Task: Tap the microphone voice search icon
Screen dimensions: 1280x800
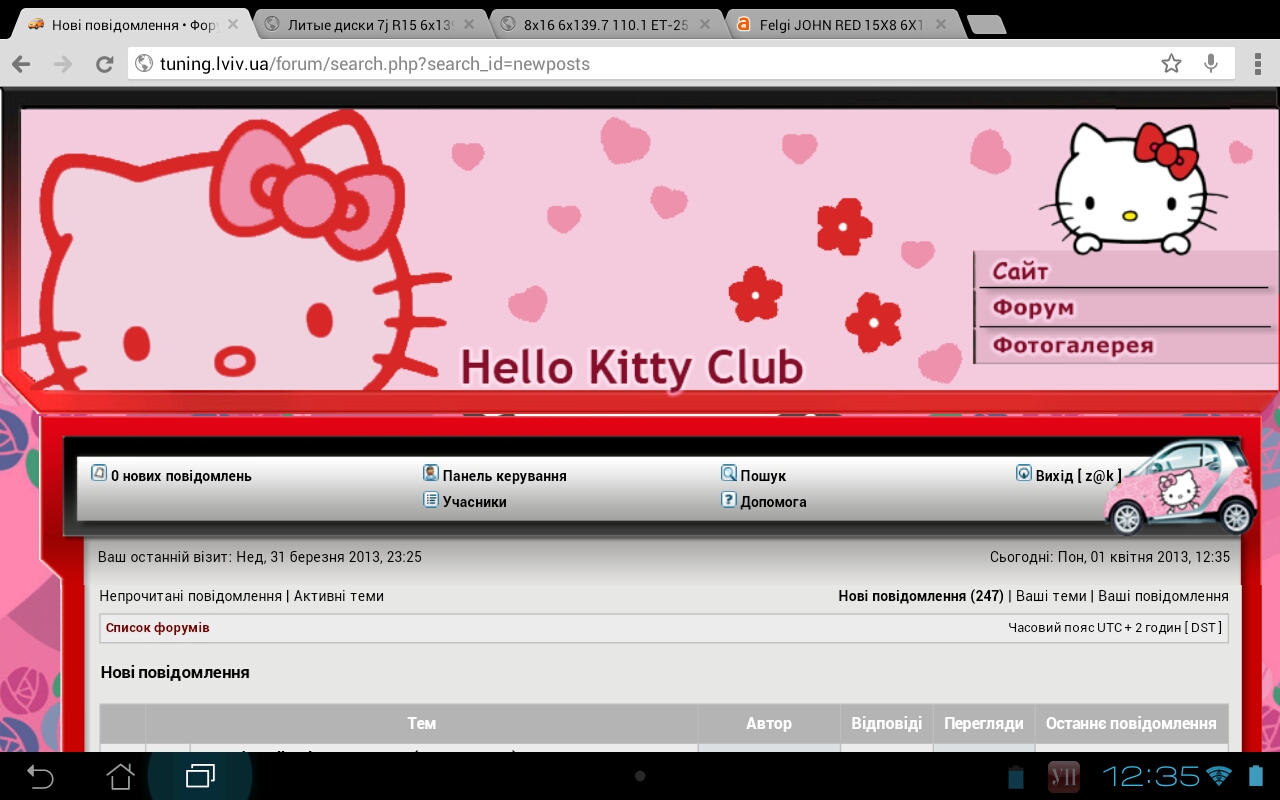Action: point(1211,64)
